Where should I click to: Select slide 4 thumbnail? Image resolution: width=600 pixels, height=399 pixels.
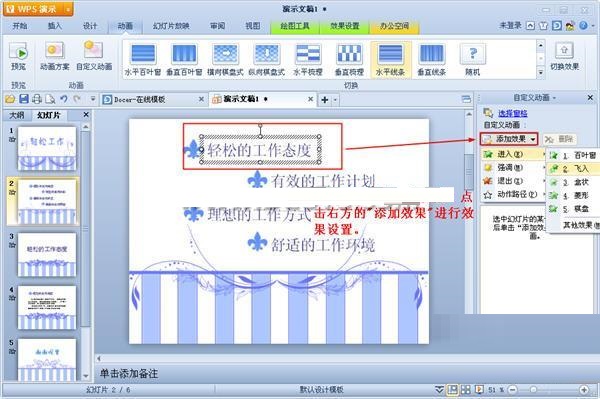pos(47,307)
